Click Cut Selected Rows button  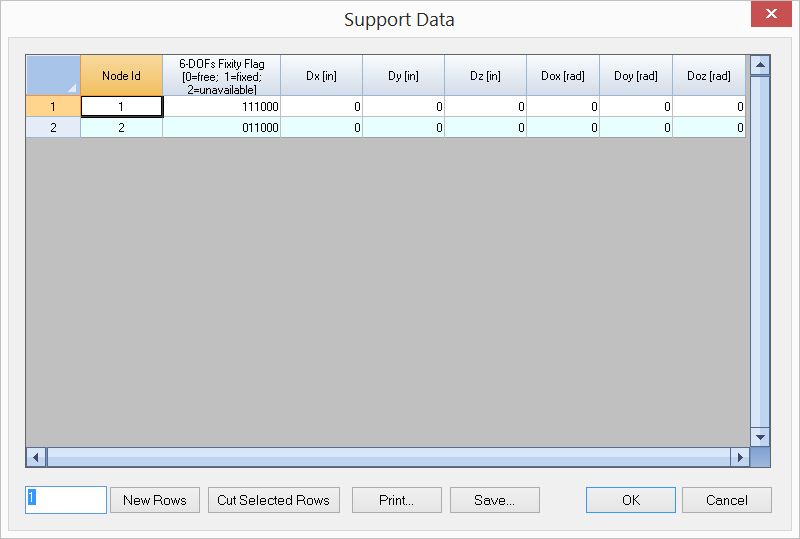tap(273, 500)
